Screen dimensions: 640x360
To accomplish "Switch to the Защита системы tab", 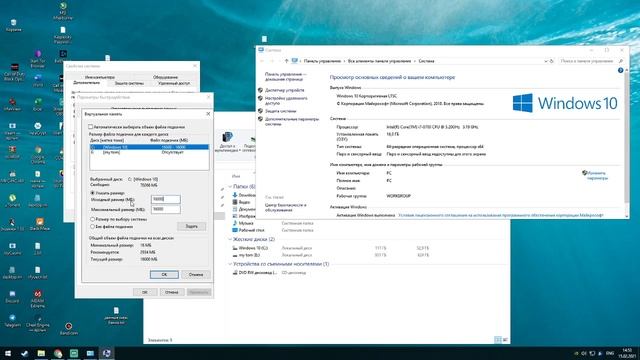I will (129, 83).
